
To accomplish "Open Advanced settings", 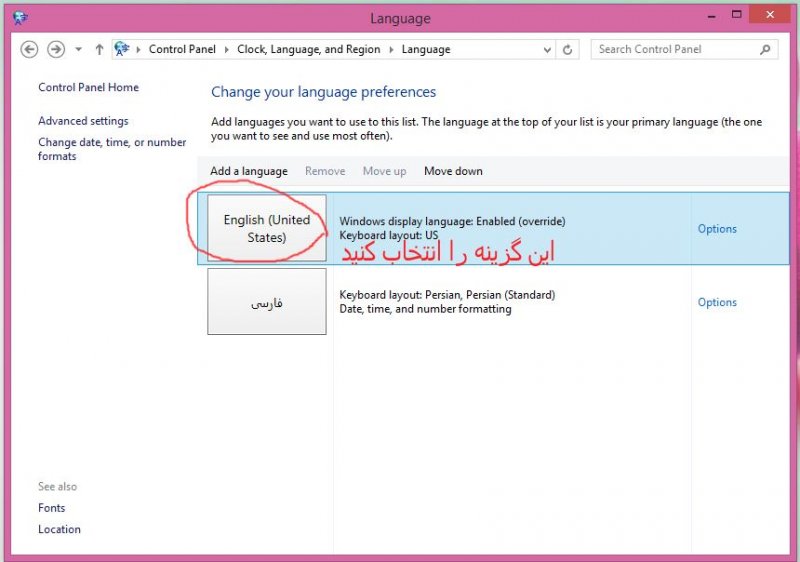I will pos(83,121).
